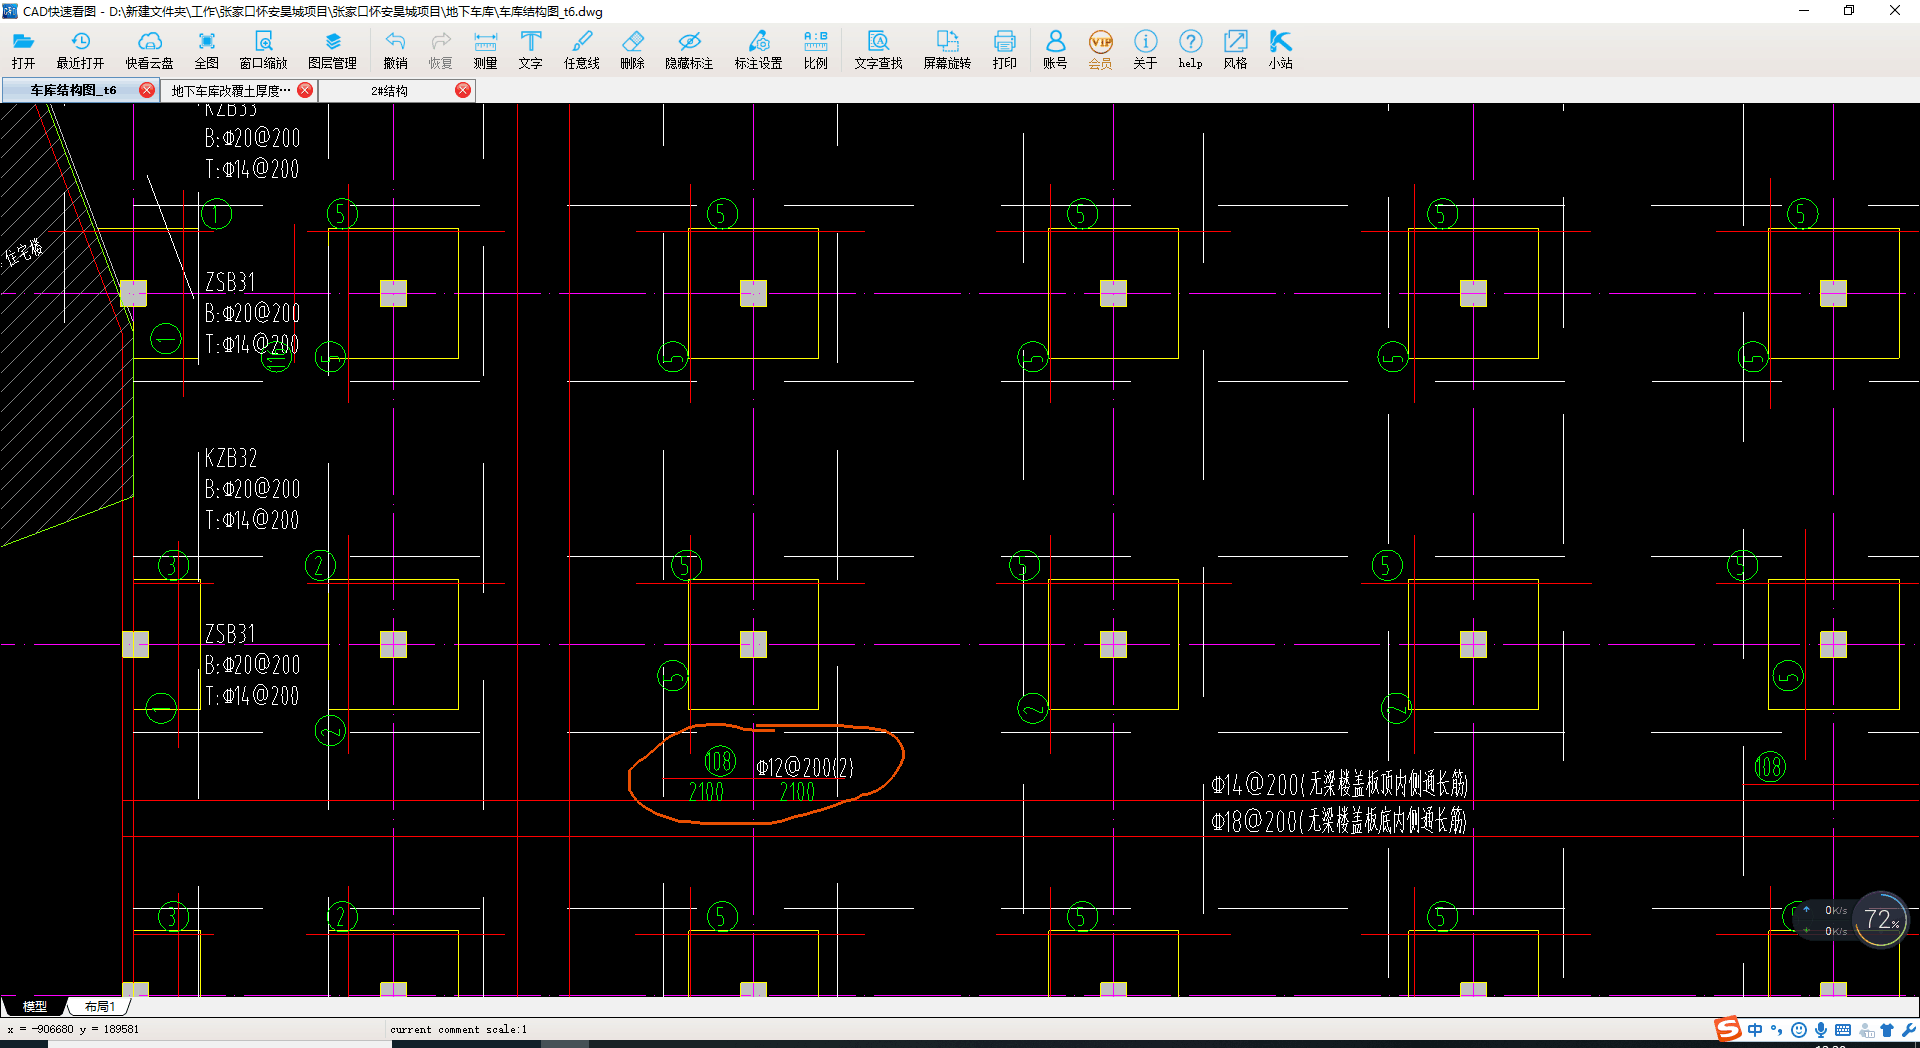This screenshot has height=1048, width=1920.
Task: Toggle 隐藏标注 hide annotations
Action: pyautogui.click(x=689, y=50)
